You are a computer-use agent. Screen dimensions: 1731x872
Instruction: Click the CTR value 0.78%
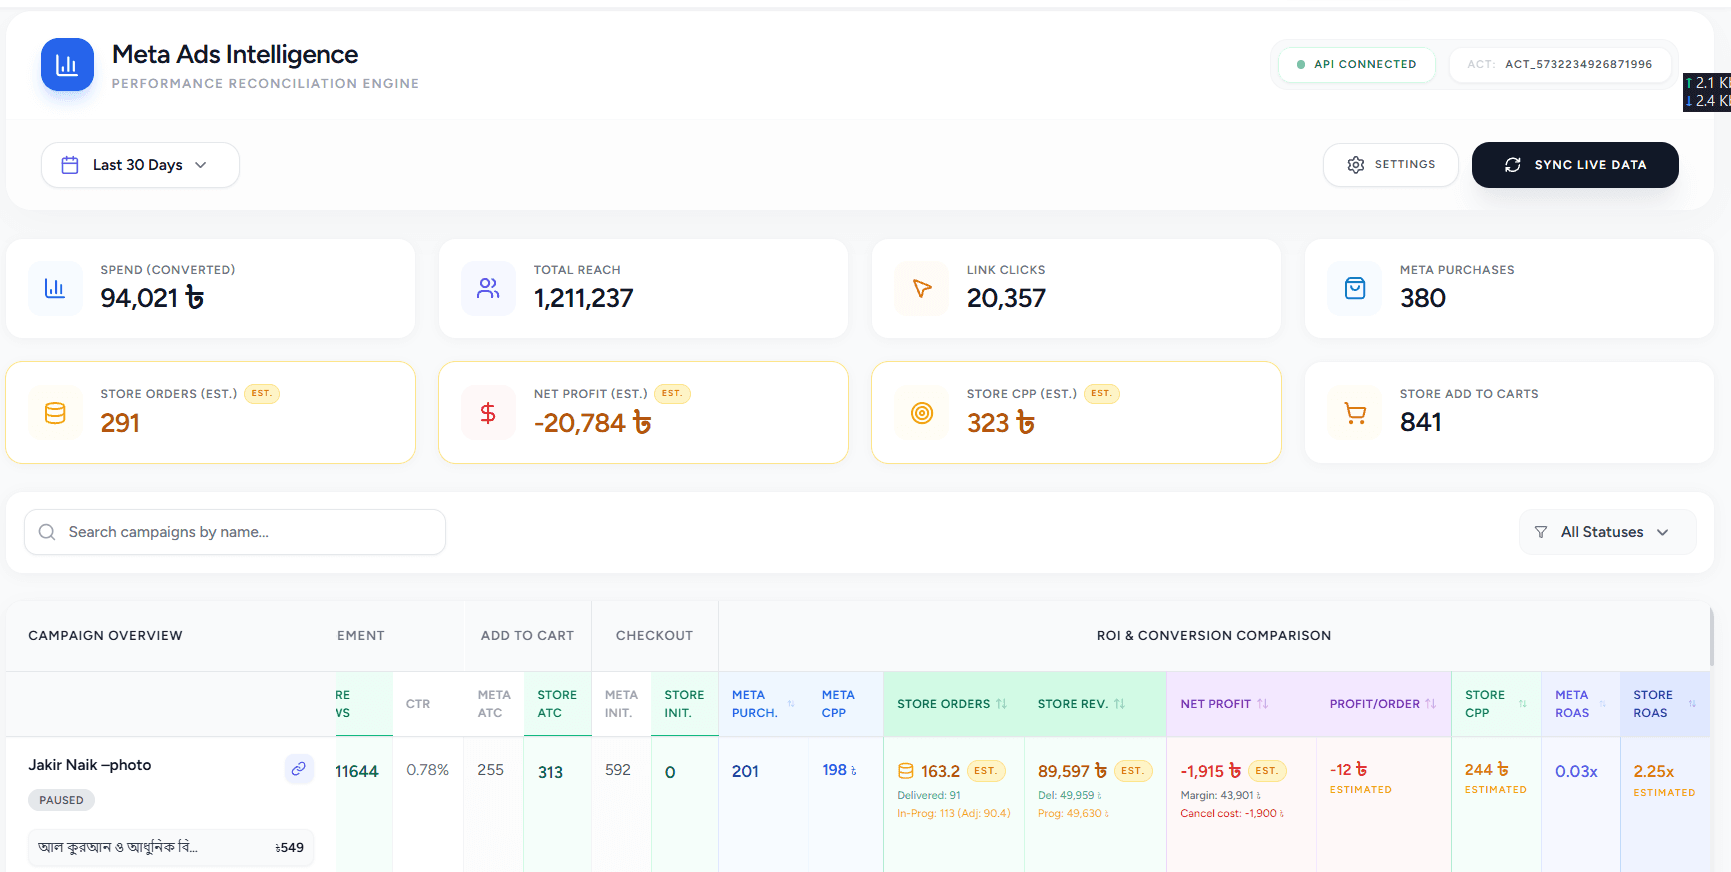pos(427,770)
